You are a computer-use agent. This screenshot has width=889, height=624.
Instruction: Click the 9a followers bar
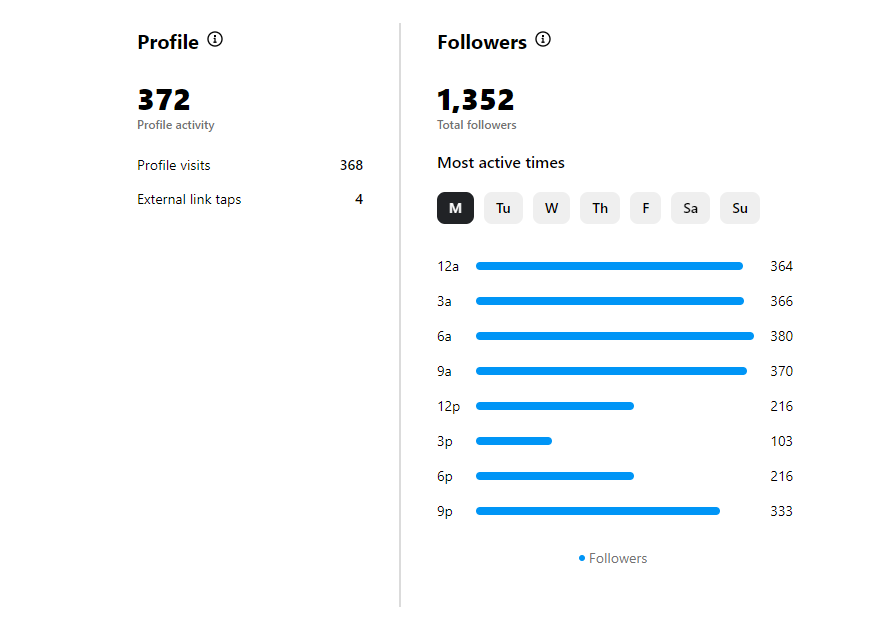(x=611, y=371)
